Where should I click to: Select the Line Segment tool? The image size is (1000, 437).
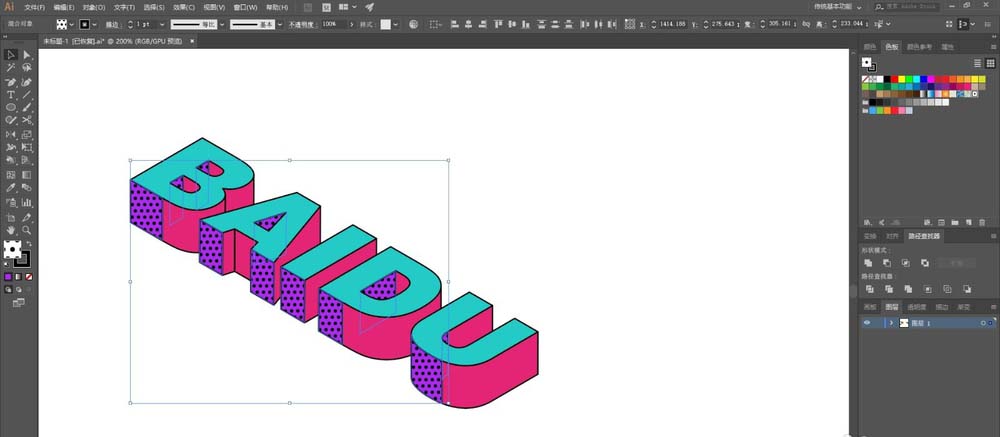(27, 95)
